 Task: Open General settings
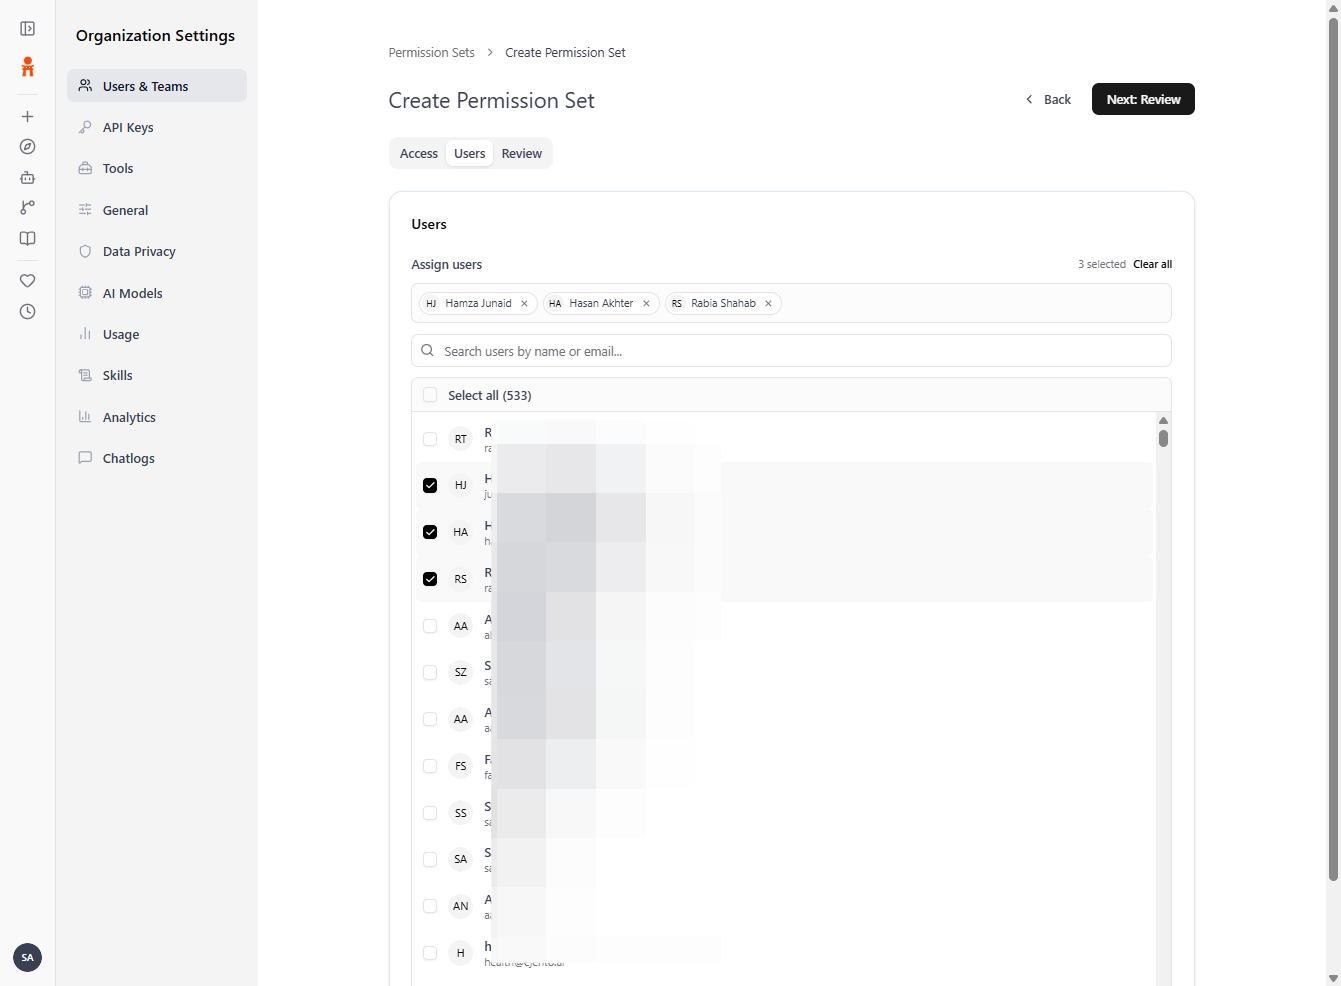pyautogui.click(x=157, y=210)
